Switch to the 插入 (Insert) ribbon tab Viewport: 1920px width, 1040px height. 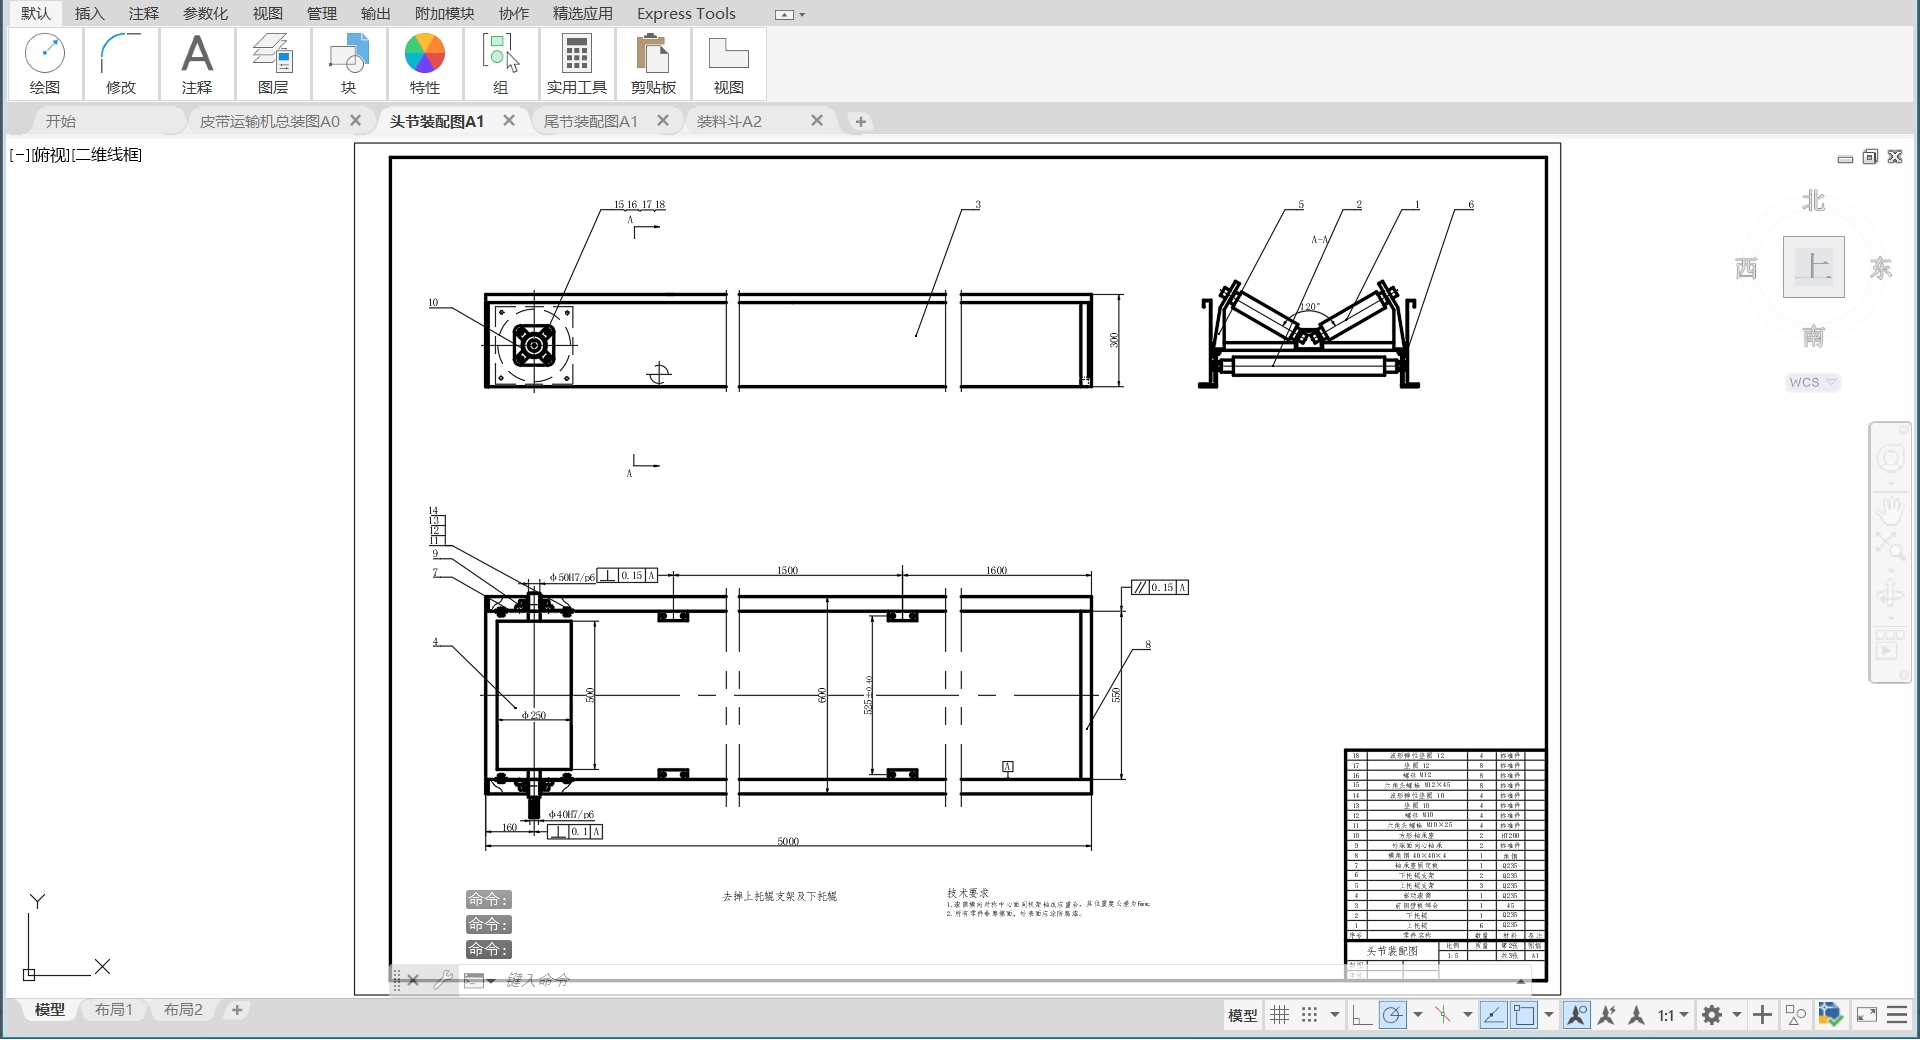[x=89, y=13]
